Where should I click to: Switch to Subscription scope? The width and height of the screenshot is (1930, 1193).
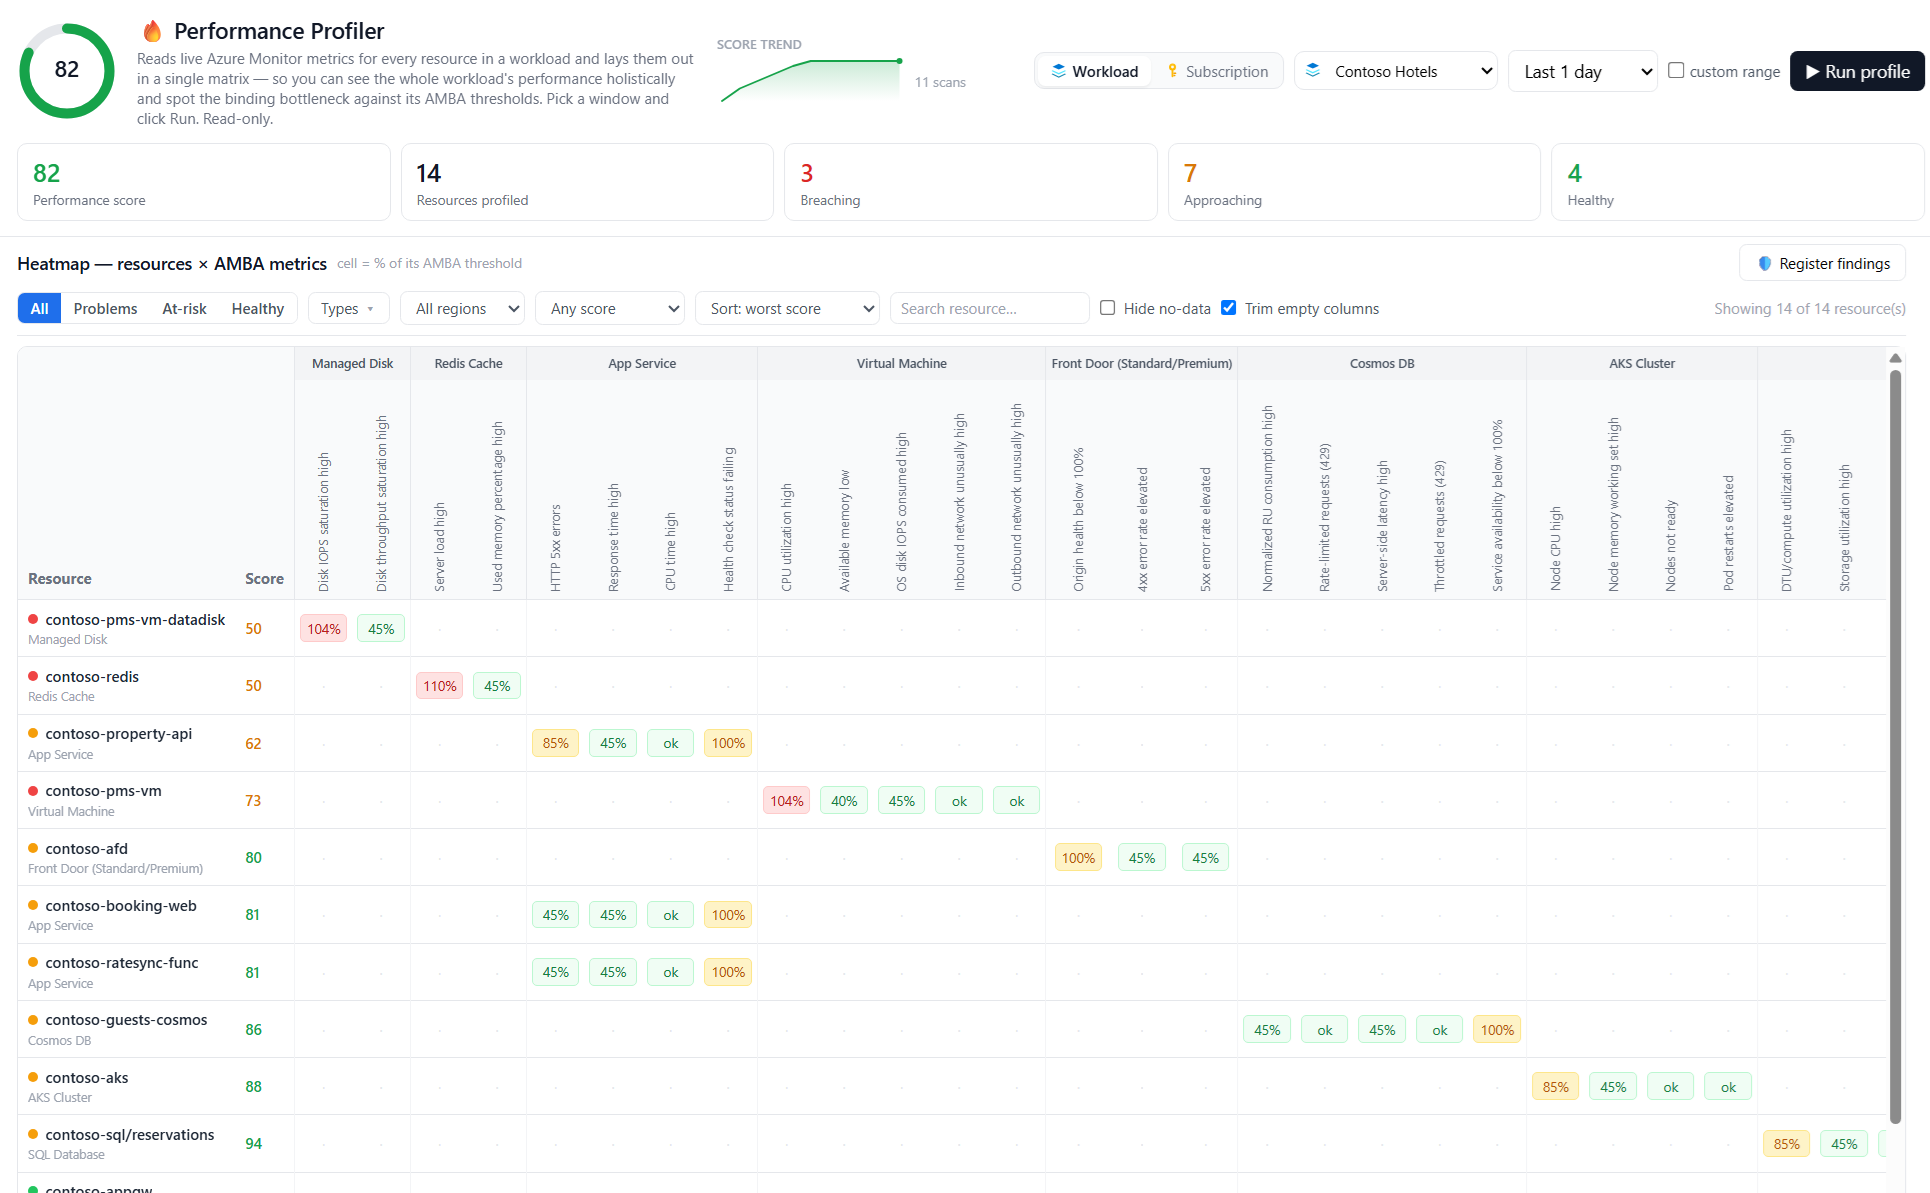(x=1217, y=71)
